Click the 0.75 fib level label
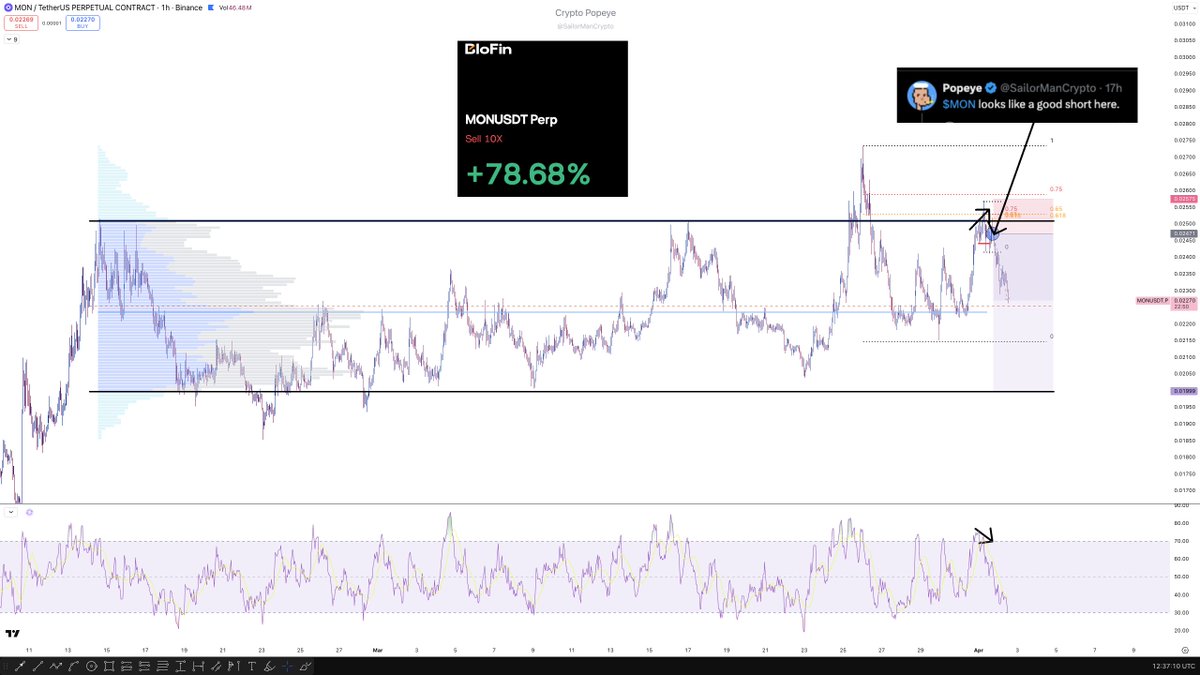The image size is (1200, 675). tap(1055, 189)
